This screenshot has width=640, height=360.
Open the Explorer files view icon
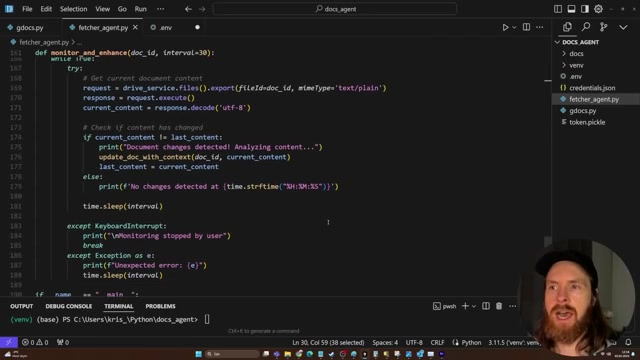click(567, 27)
